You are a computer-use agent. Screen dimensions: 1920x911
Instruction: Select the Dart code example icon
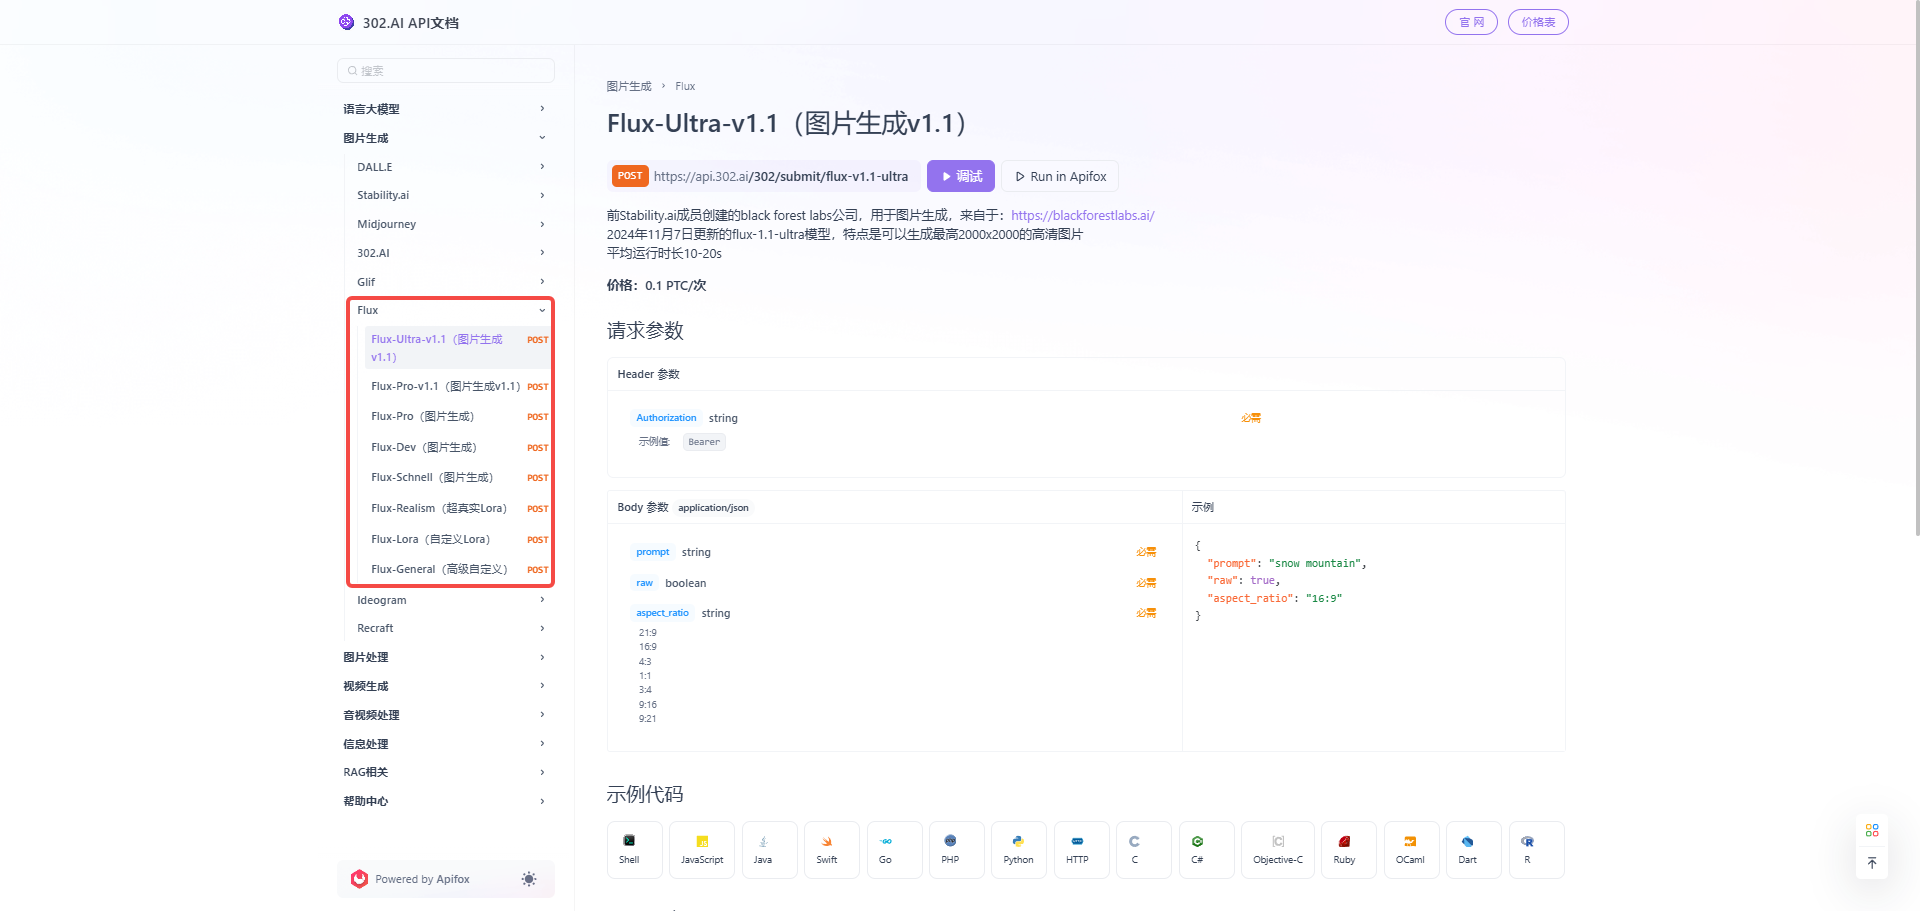[1467, 841]
